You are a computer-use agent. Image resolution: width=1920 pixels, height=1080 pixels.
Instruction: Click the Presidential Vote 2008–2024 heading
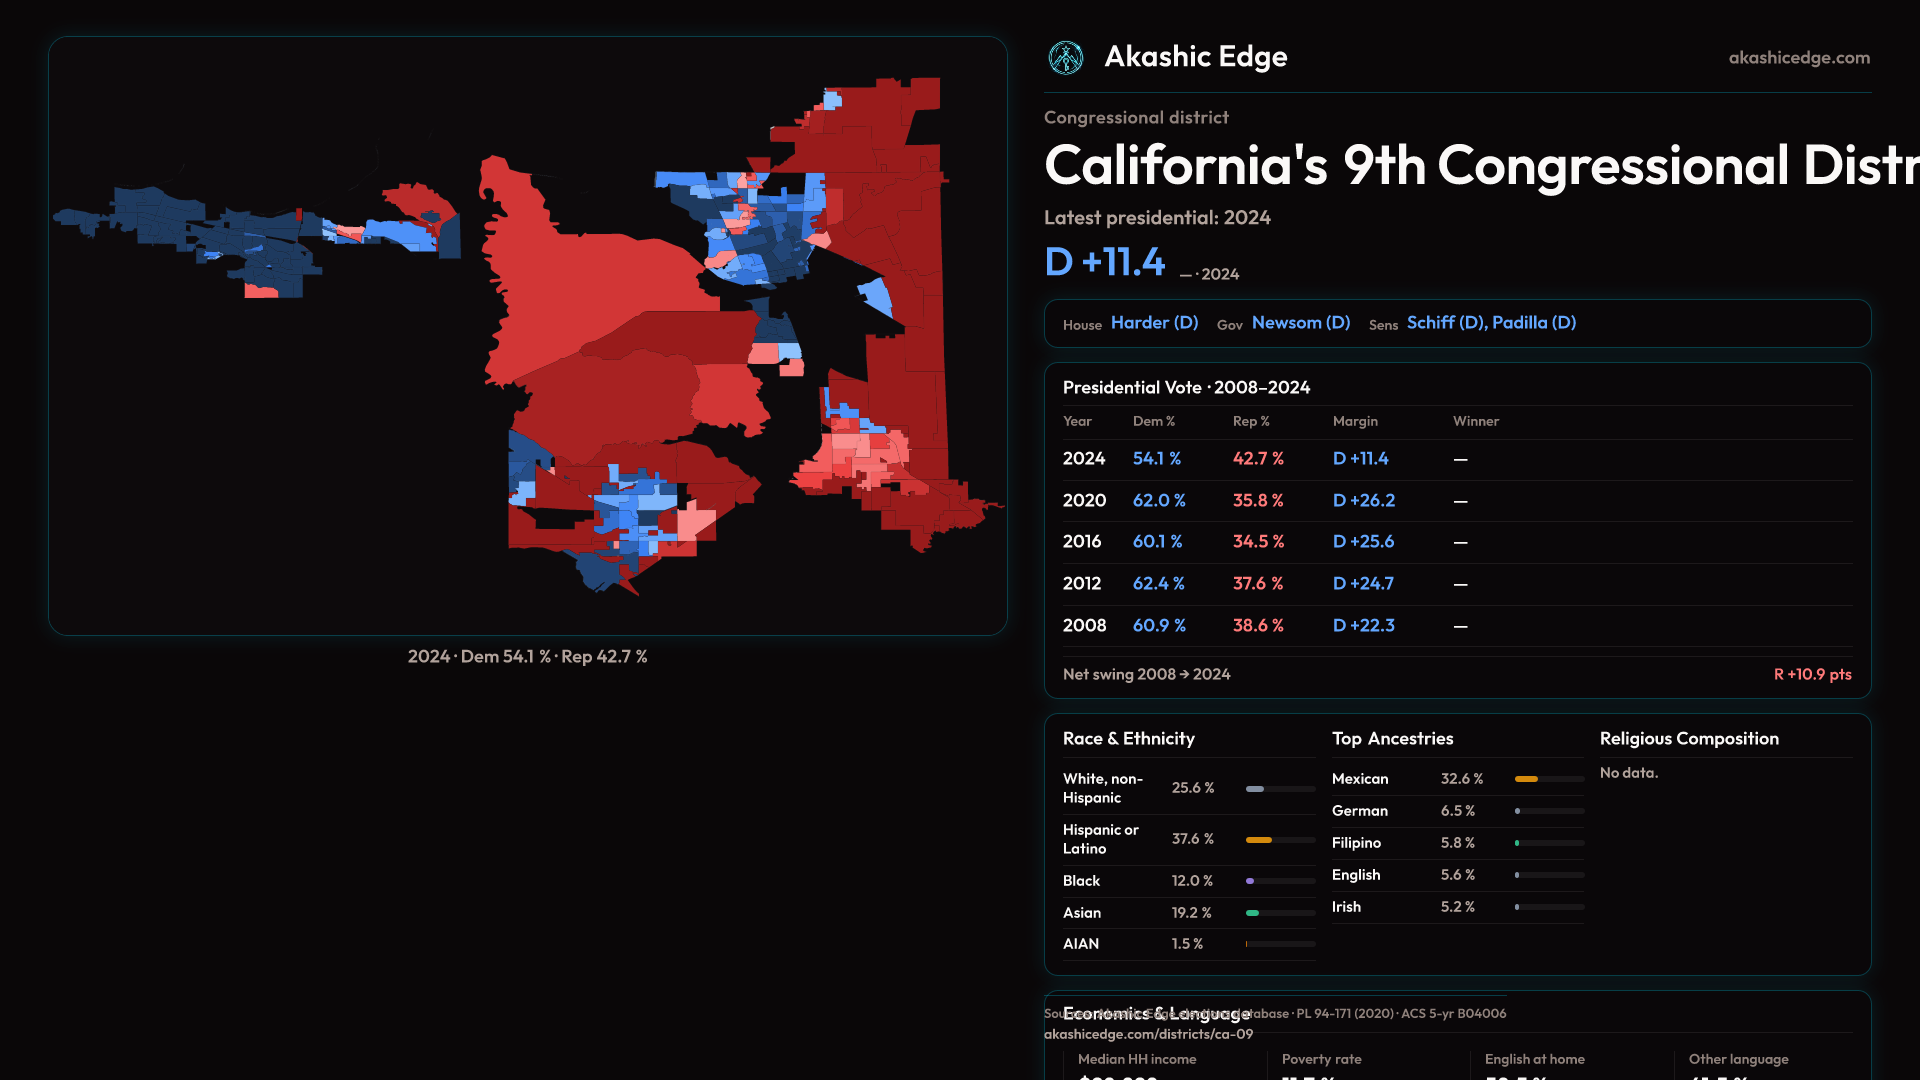click(x=1186, y=388)
